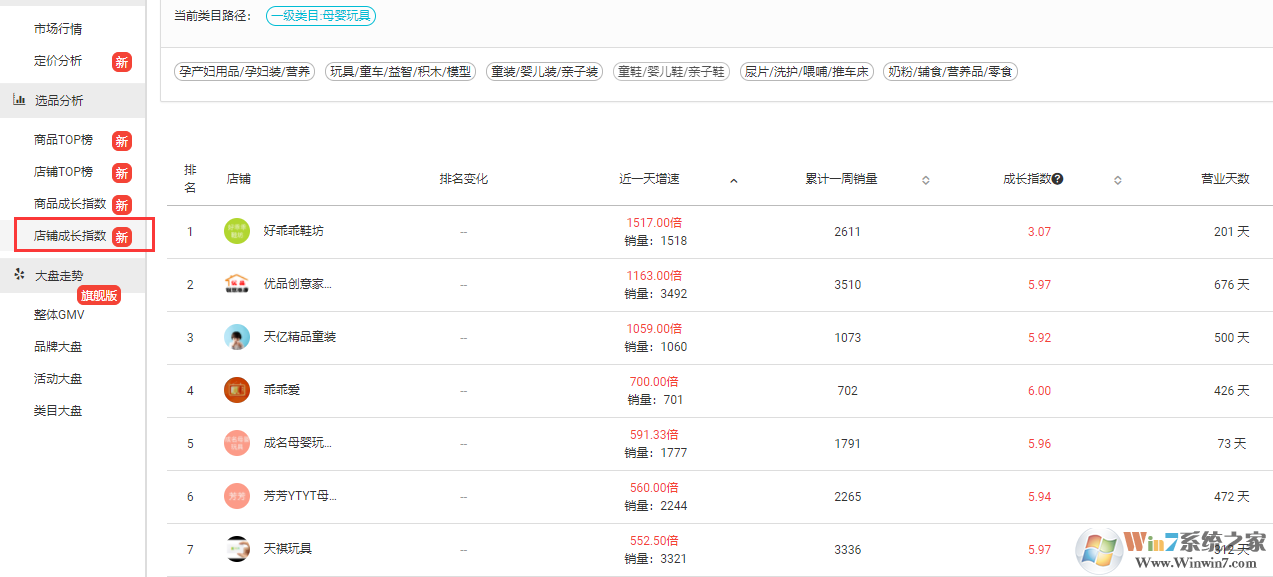Sort by 近一天增速 column arrow
The height and width of the screenshot is (577, 1273).
[733, 181]
